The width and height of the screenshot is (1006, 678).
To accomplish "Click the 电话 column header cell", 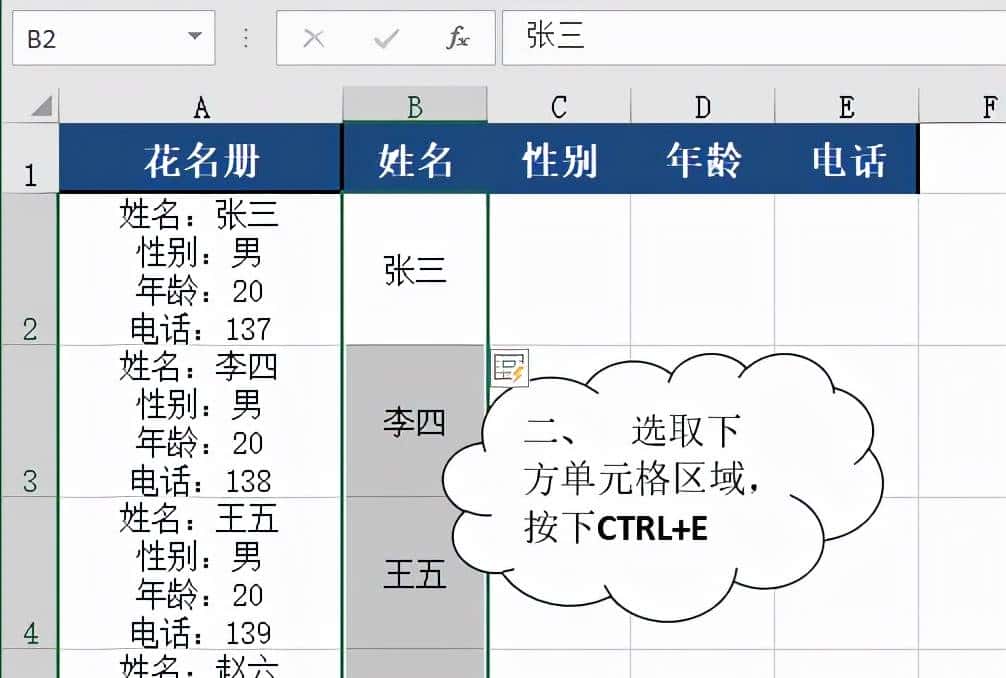I will click(846, 158).
